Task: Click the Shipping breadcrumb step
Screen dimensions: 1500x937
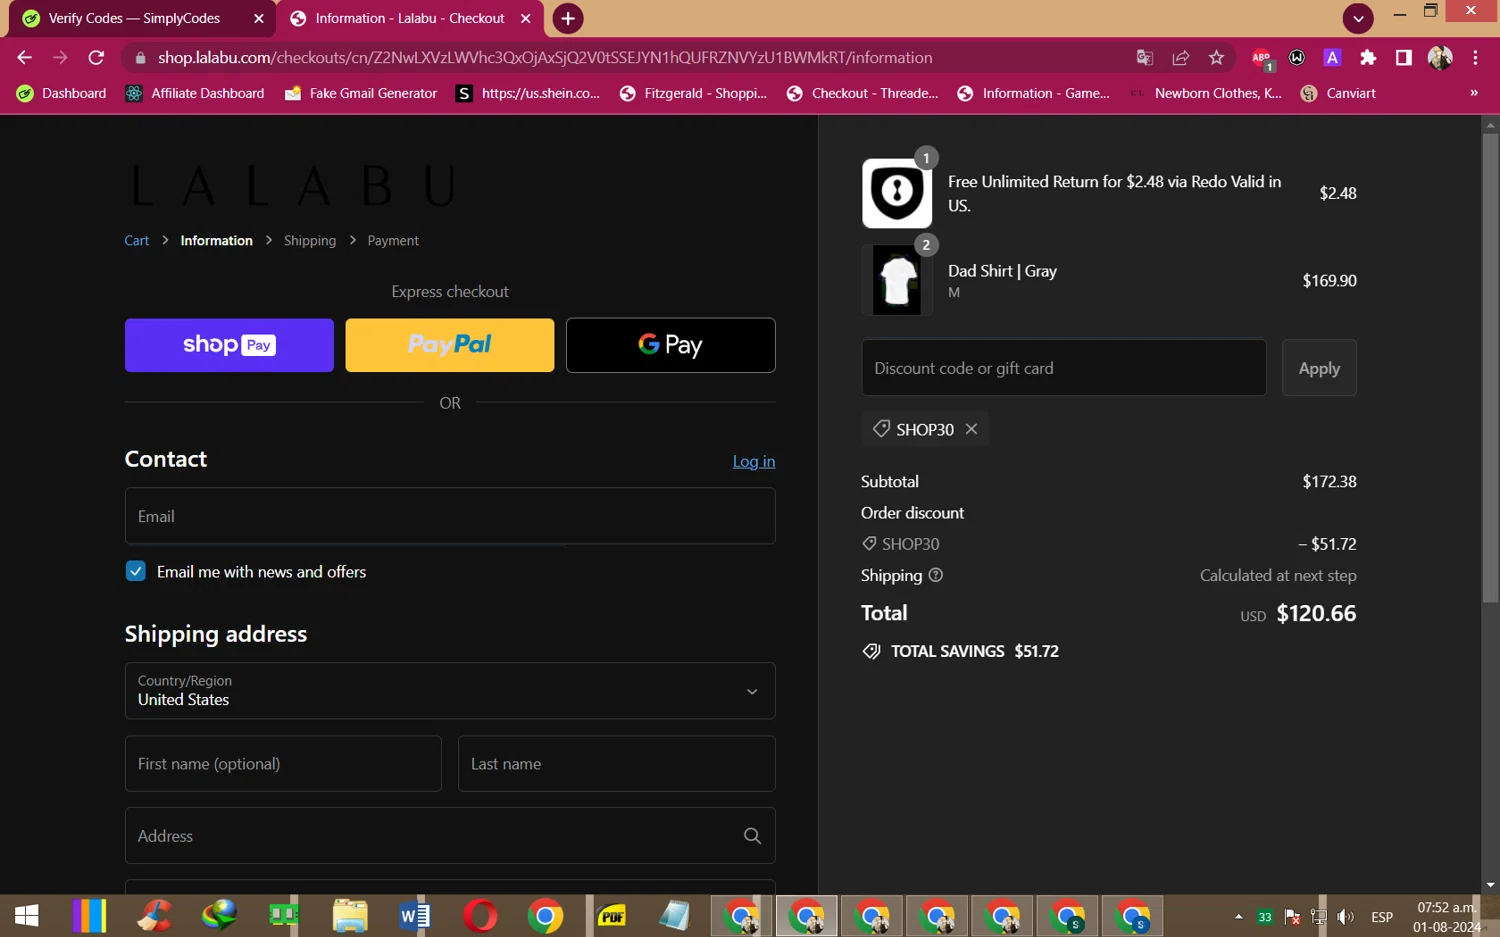Action: [x=310, y=241]
